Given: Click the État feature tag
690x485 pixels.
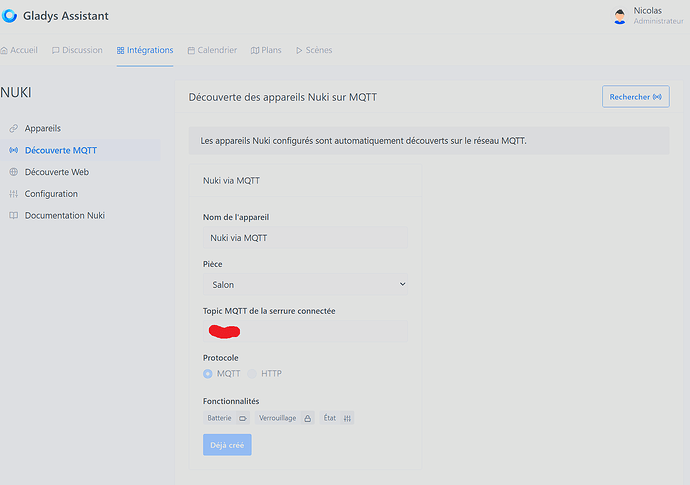Looking at the screenshot, I should coord(337,418).
